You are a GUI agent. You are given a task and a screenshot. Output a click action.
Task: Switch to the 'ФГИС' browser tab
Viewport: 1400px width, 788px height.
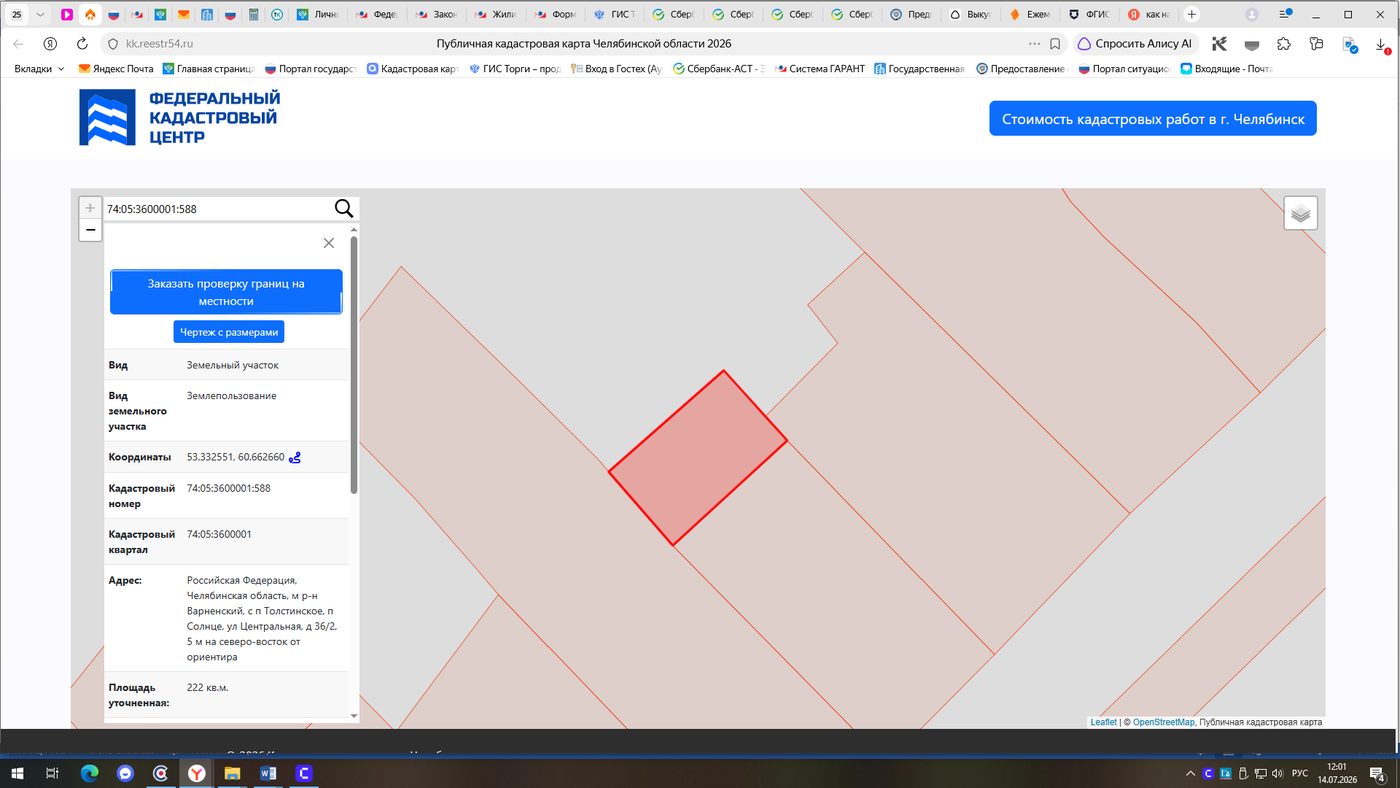[x=1088, y=15]
